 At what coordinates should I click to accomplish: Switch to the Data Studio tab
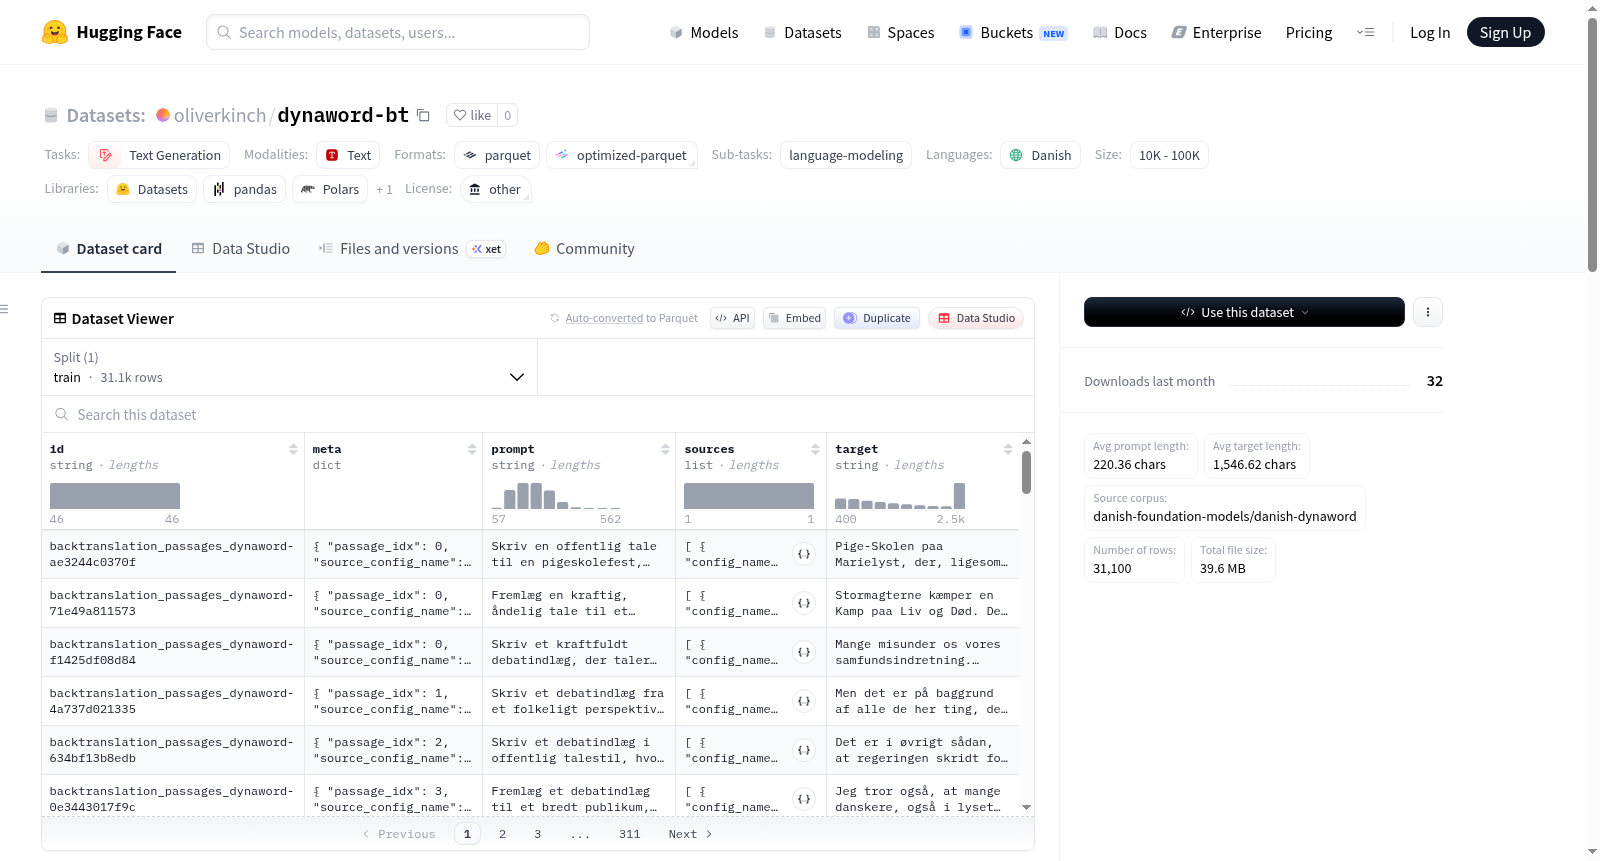[241, 249]
